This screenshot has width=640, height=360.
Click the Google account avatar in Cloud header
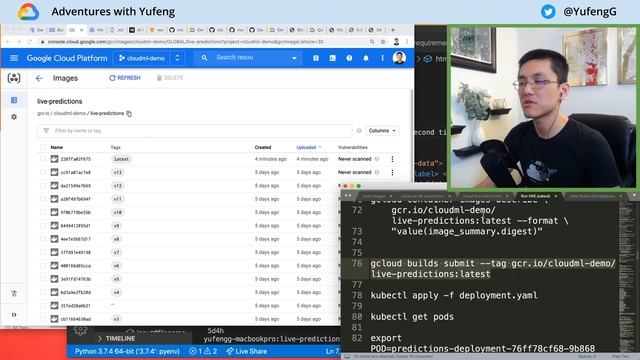399,58
